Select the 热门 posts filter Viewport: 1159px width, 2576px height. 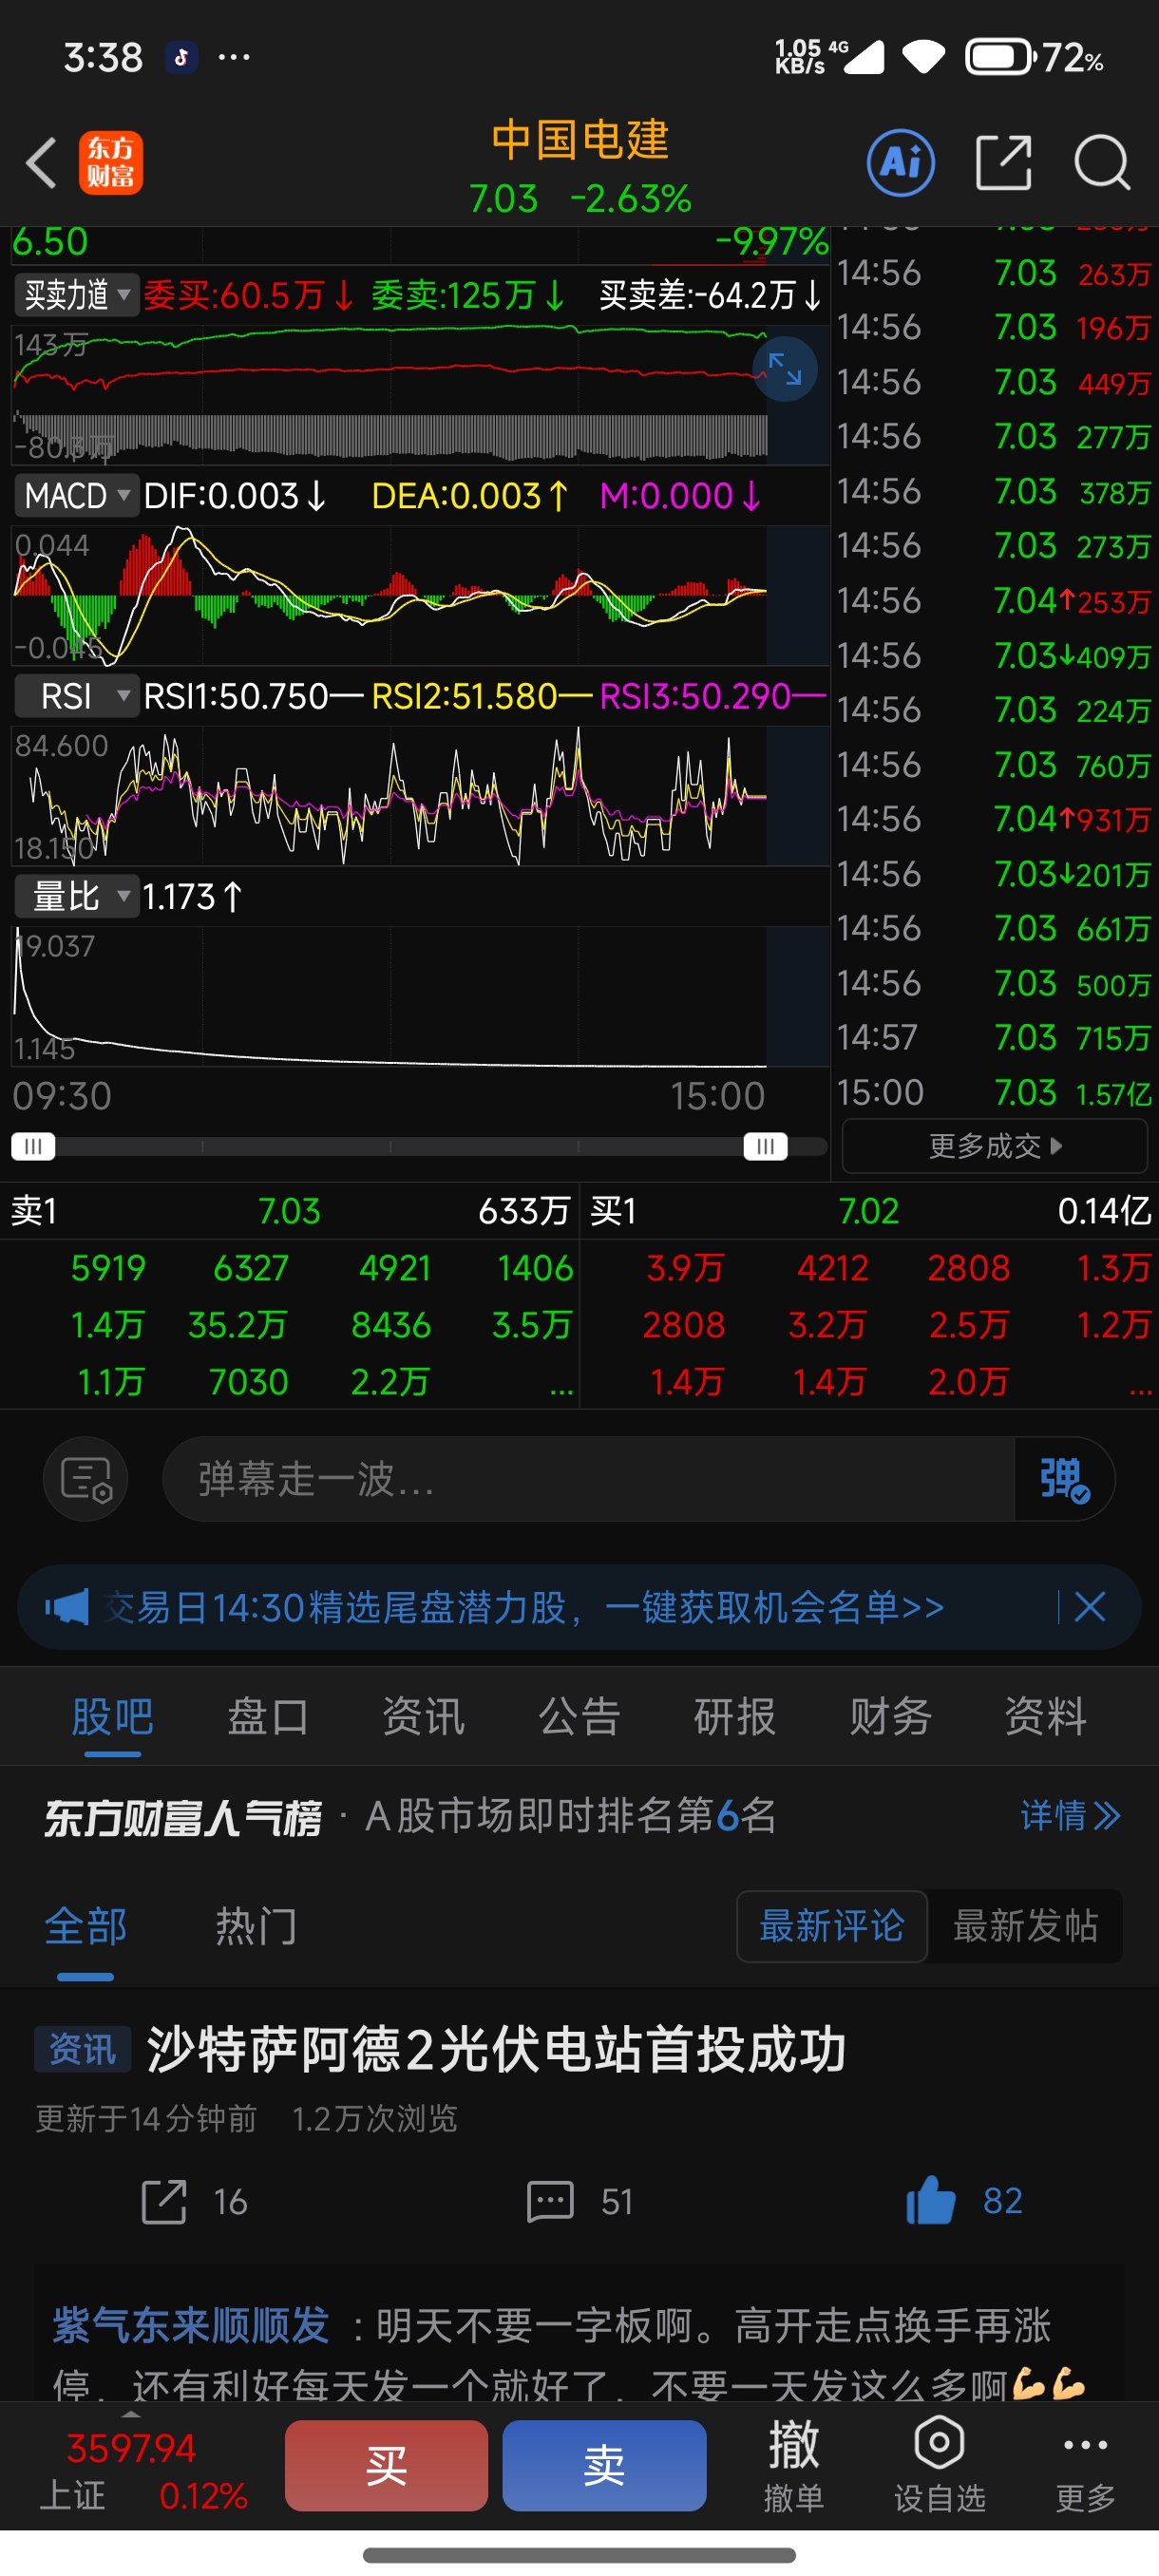(x=256, y=1926)
